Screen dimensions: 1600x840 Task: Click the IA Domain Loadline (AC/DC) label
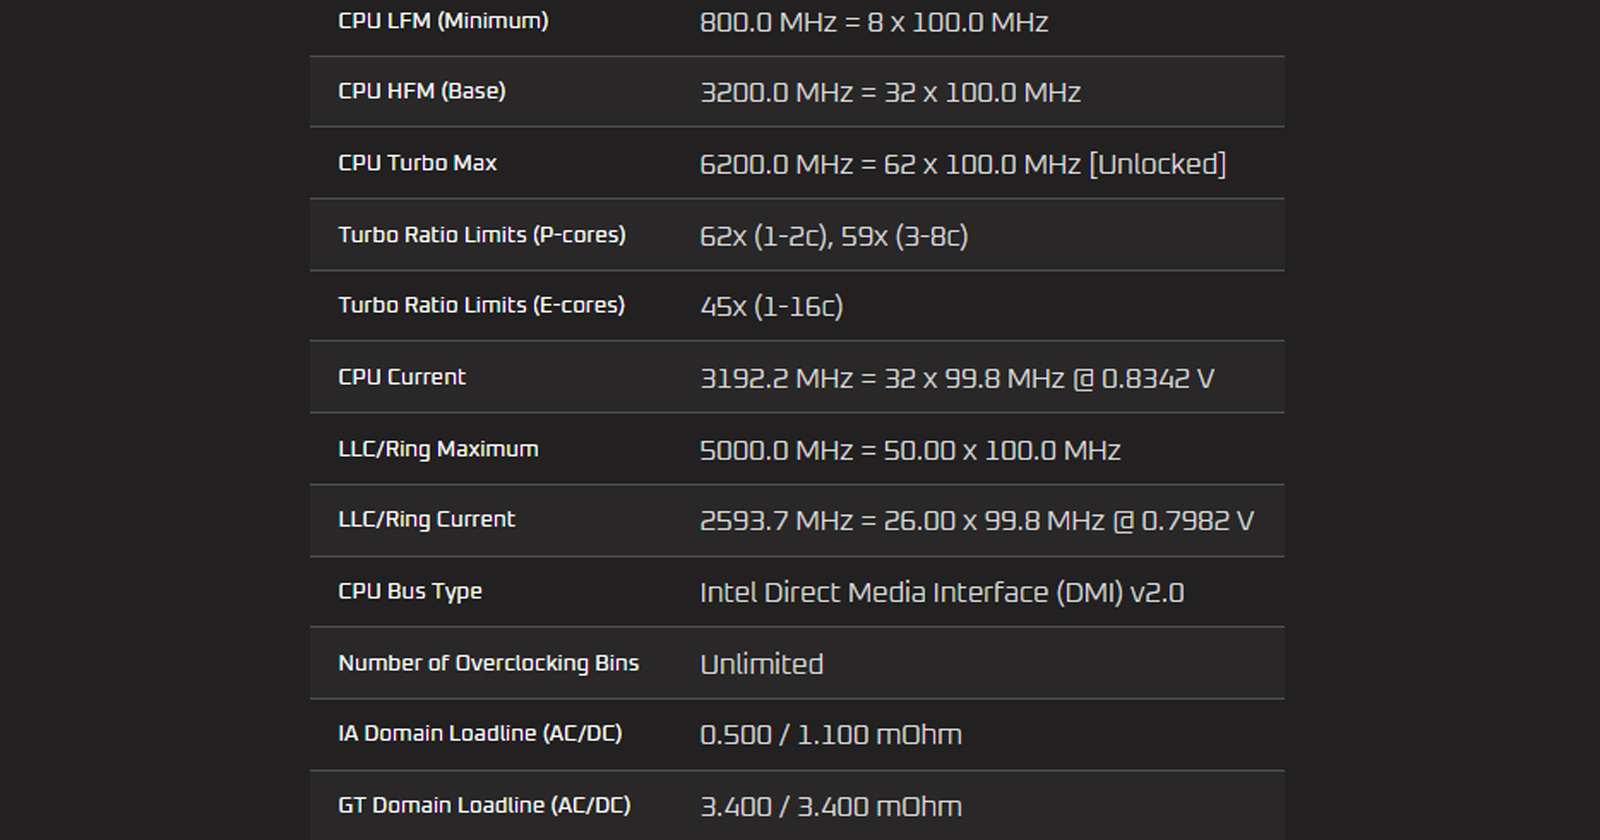point(480,733)
